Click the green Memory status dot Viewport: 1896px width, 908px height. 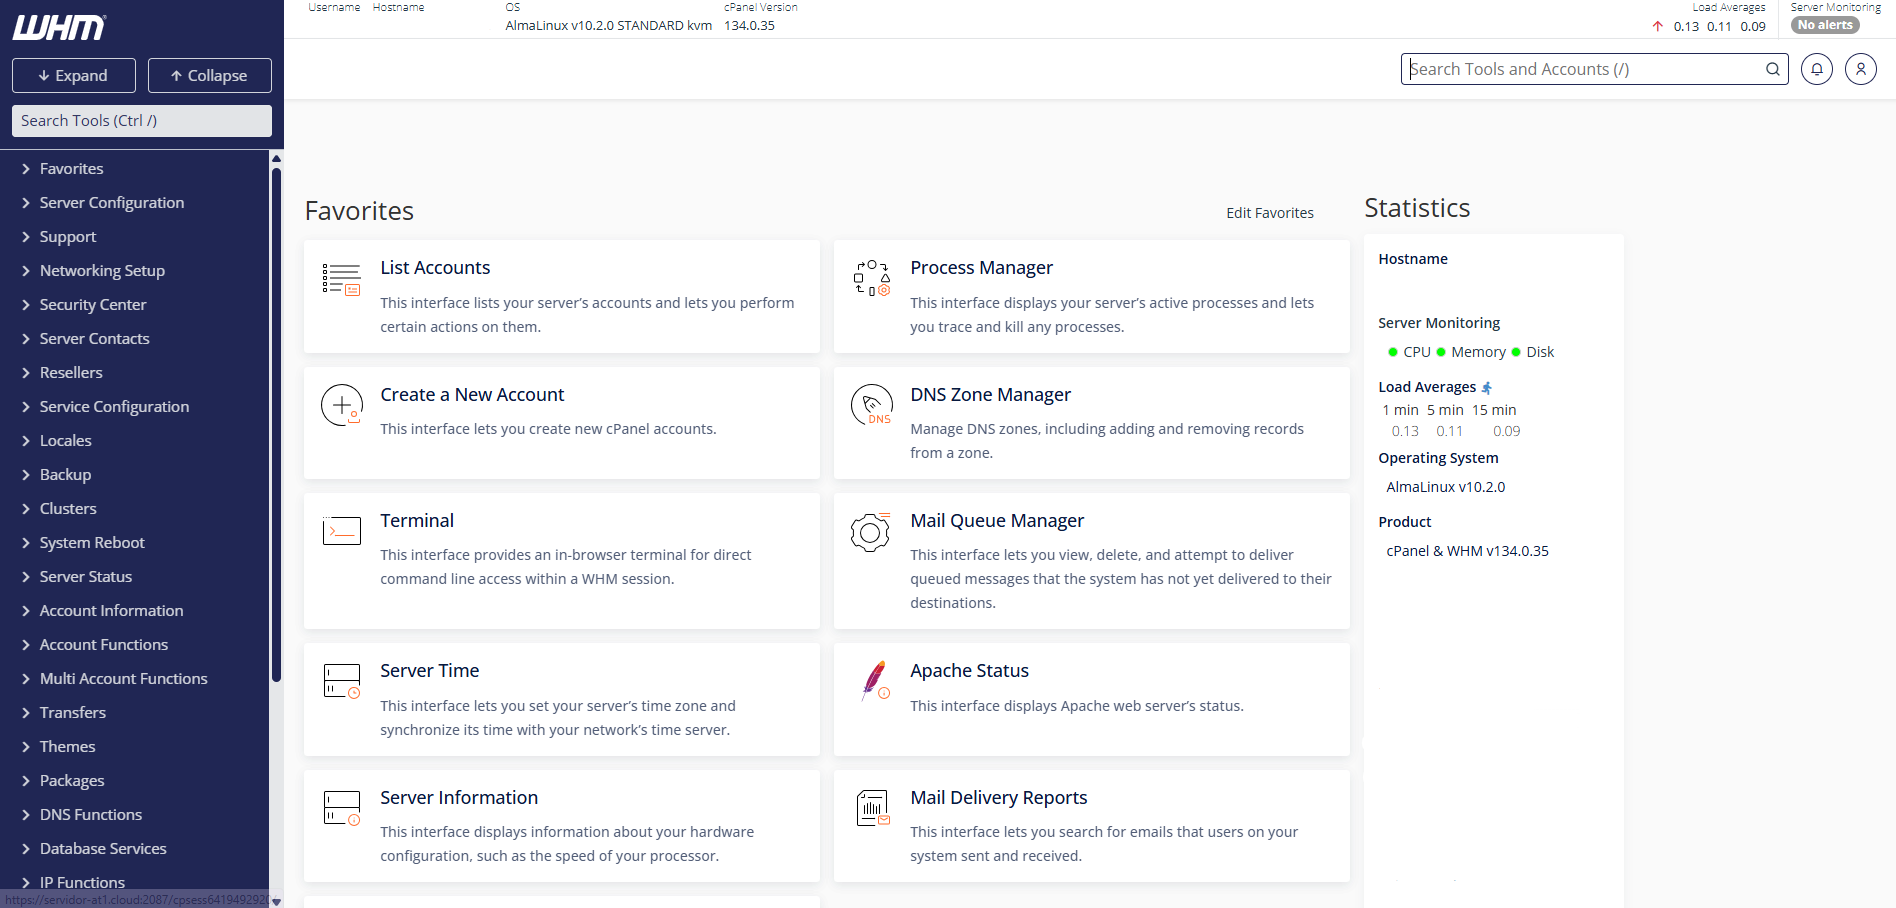pyautogui.click(x=1441, y=352)
